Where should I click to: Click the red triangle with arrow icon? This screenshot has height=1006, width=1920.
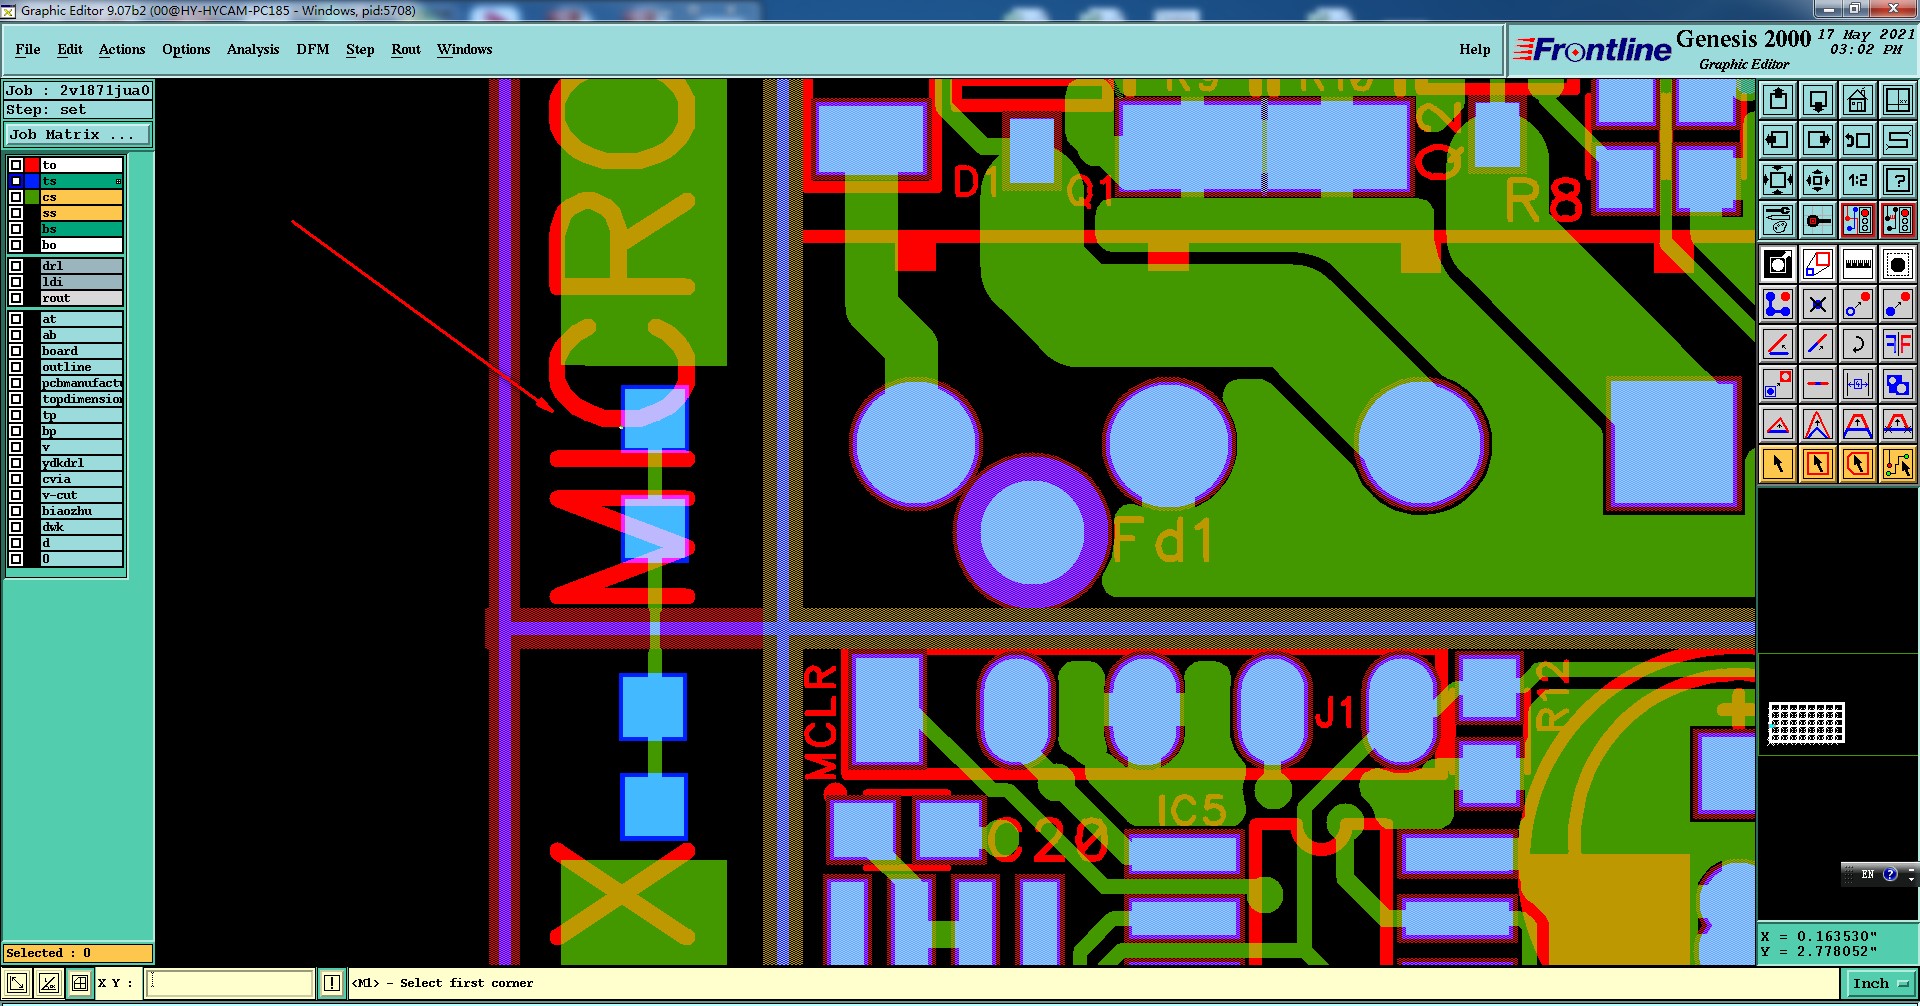click(1778, 424)
